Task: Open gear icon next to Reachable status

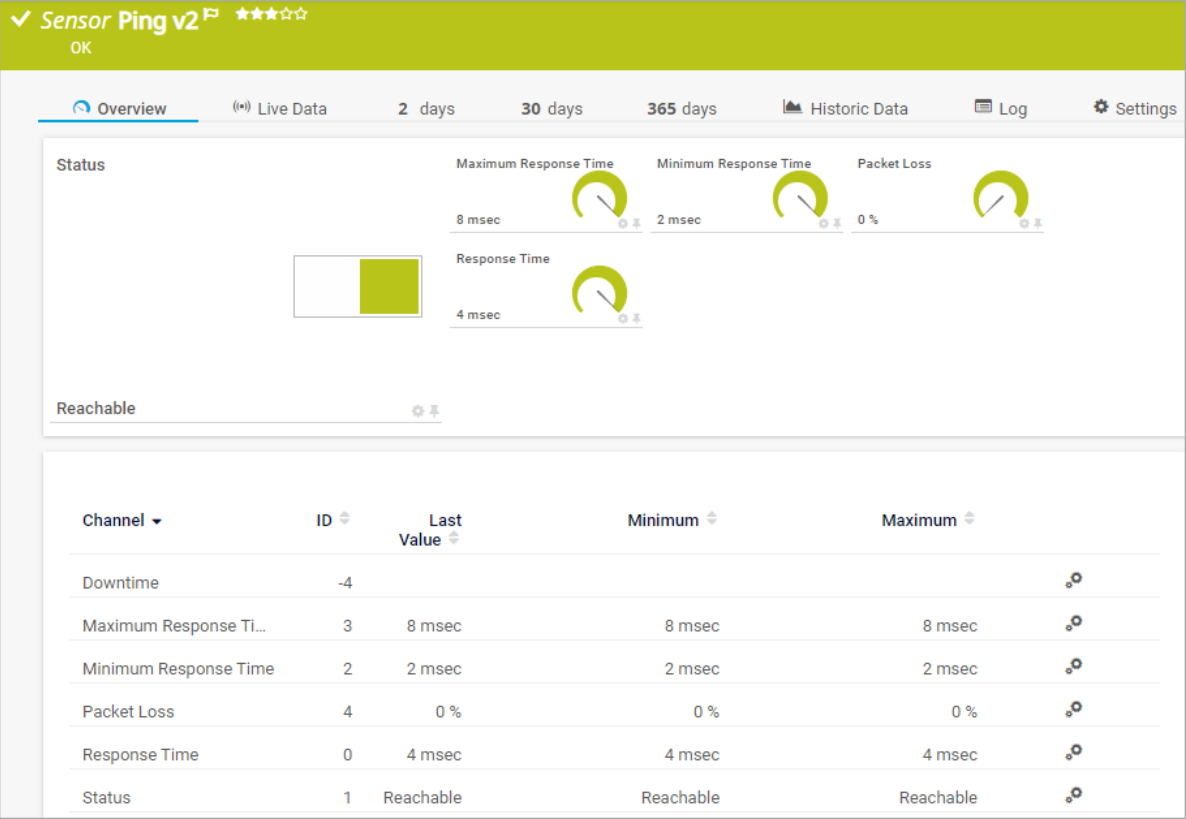Action: [418, 411]
